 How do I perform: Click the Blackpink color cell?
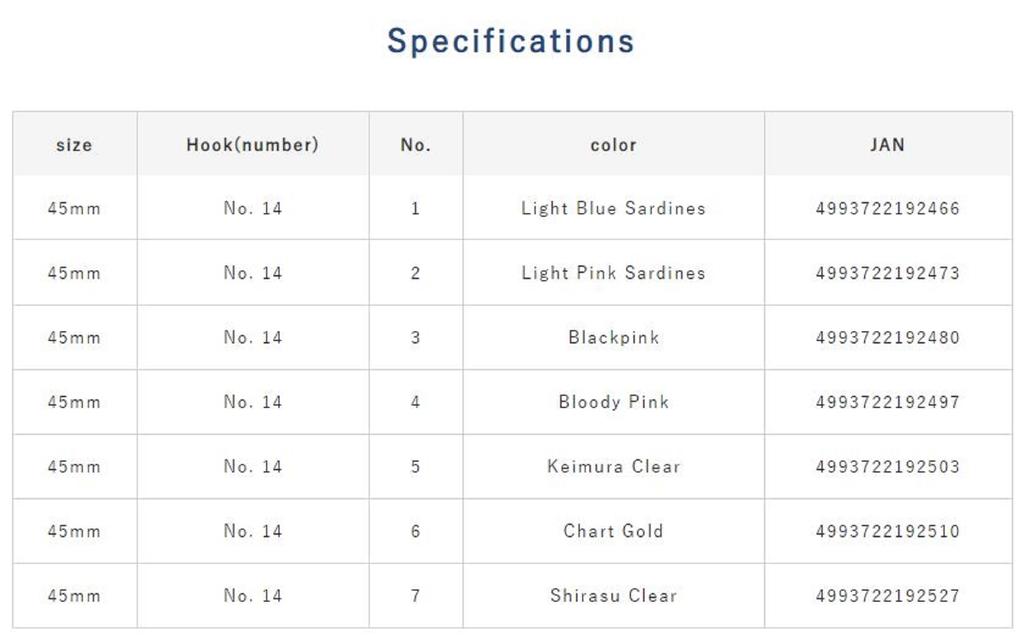coord(613,338)
